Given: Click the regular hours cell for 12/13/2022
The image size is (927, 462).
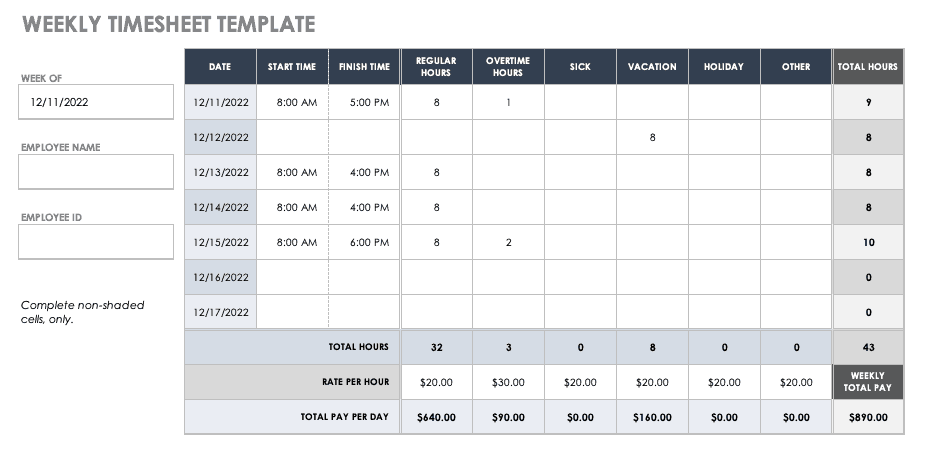Looking at the screenshot, I should [436, 172].
